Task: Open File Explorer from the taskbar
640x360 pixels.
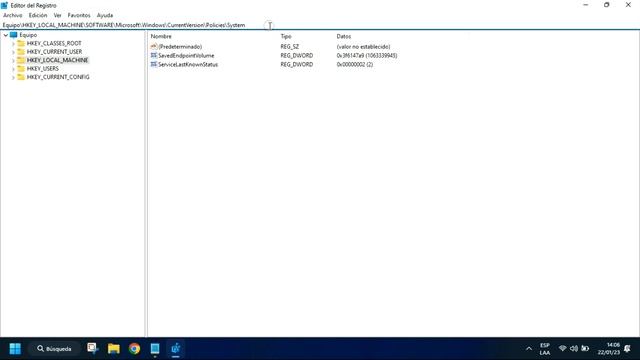Action: [x=113, y=349]
